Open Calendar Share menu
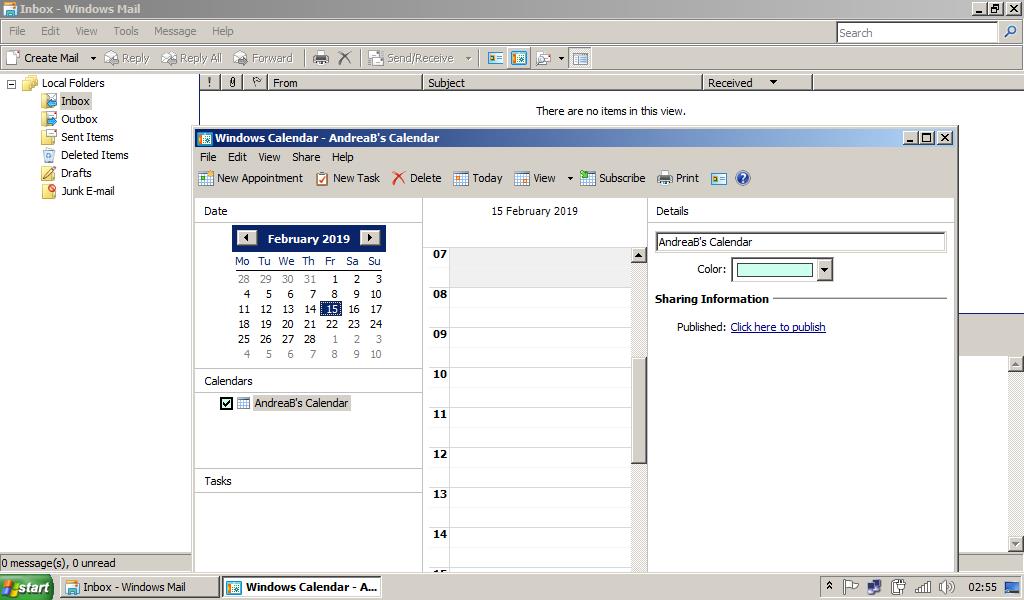Image resolution: width=1024 pixels, height=600 pixels. tap(306, 157)
